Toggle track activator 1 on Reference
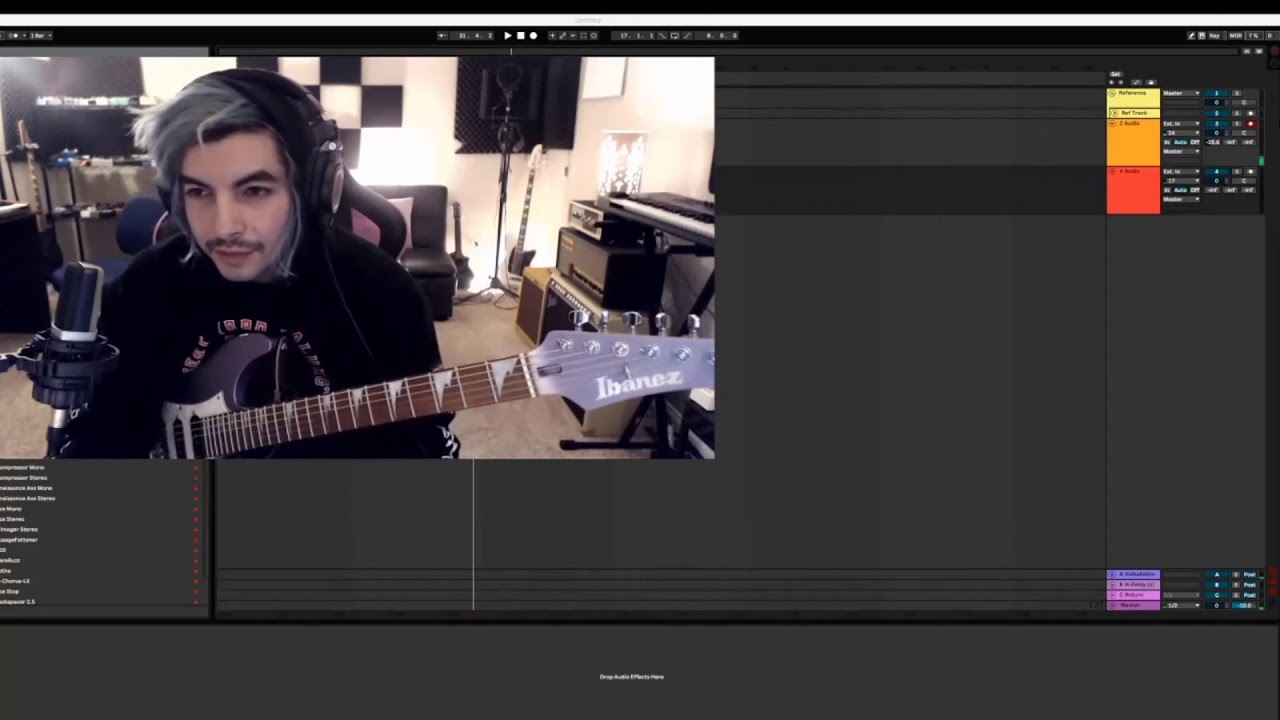 (1217, 93)
